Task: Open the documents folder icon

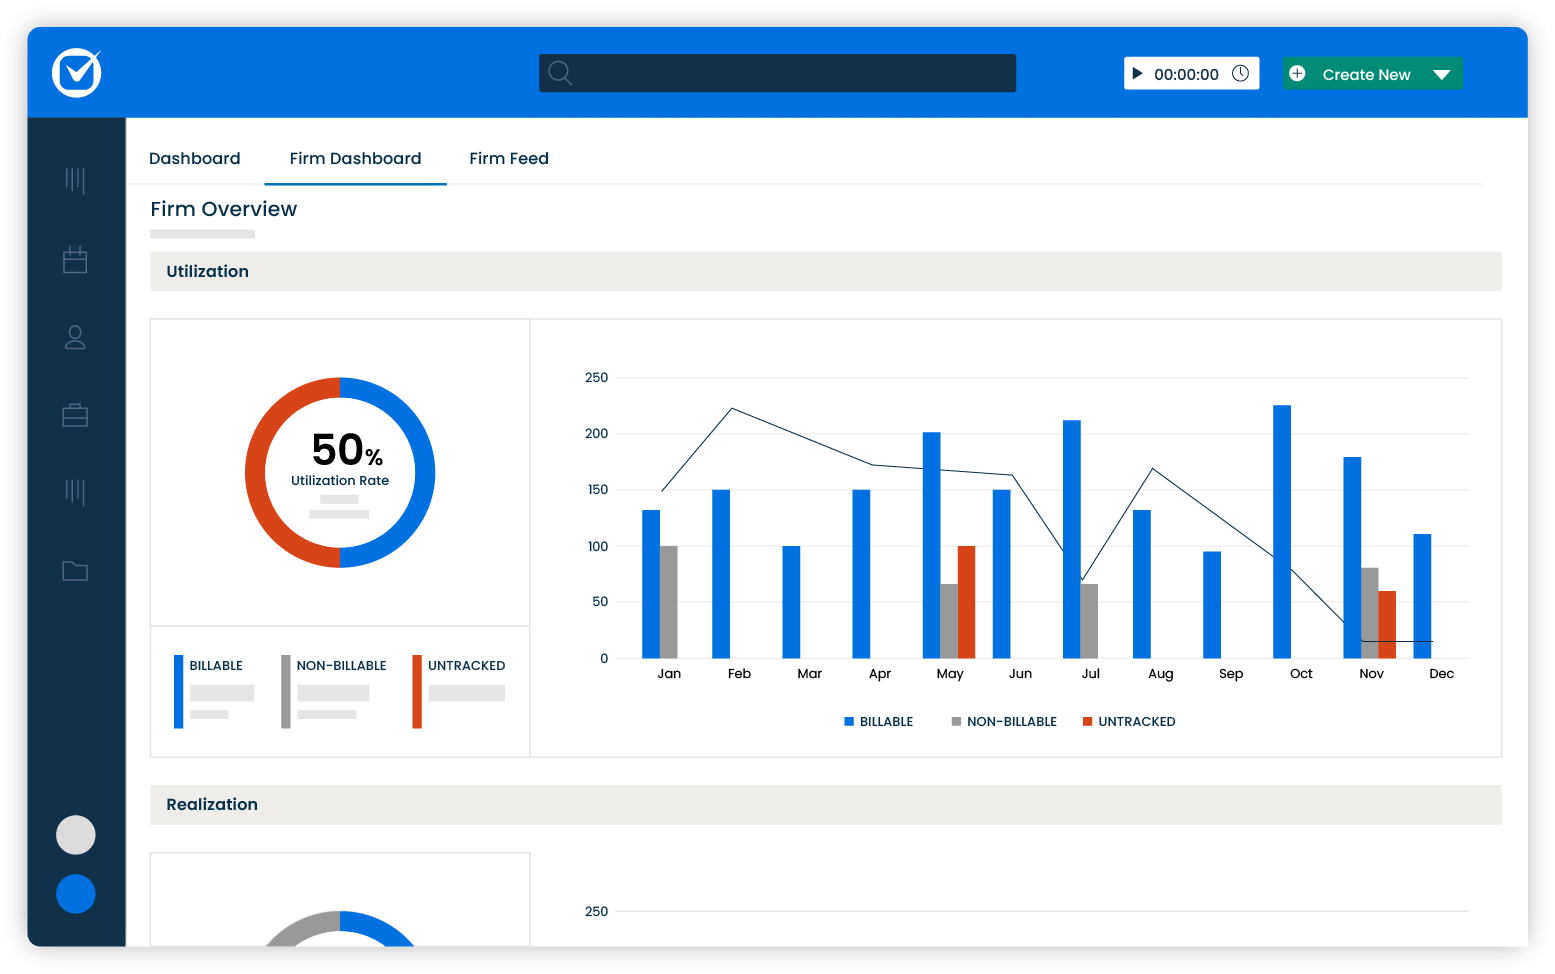Action: coord(75,570)
